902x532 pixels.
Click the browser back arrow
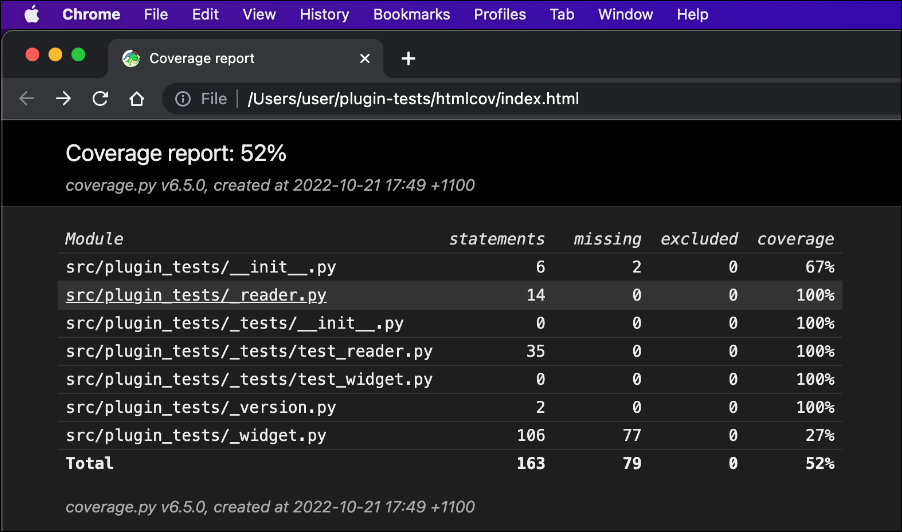pos(27,99)
